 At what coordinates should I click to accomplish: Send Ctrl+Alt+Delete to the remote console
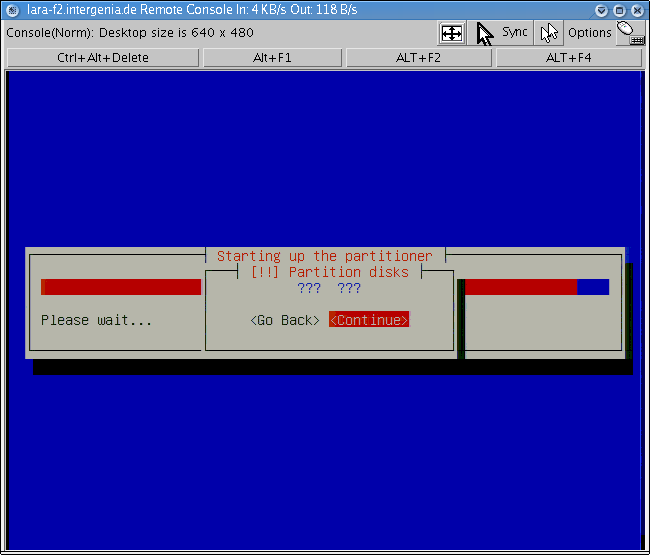[x=103, y=58]
